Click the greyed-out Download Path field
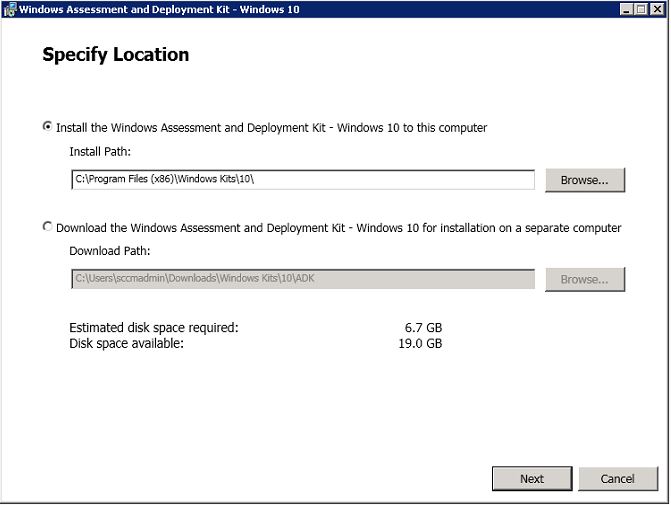The width and height of the screenshot is (671, 505). [302, 279]
